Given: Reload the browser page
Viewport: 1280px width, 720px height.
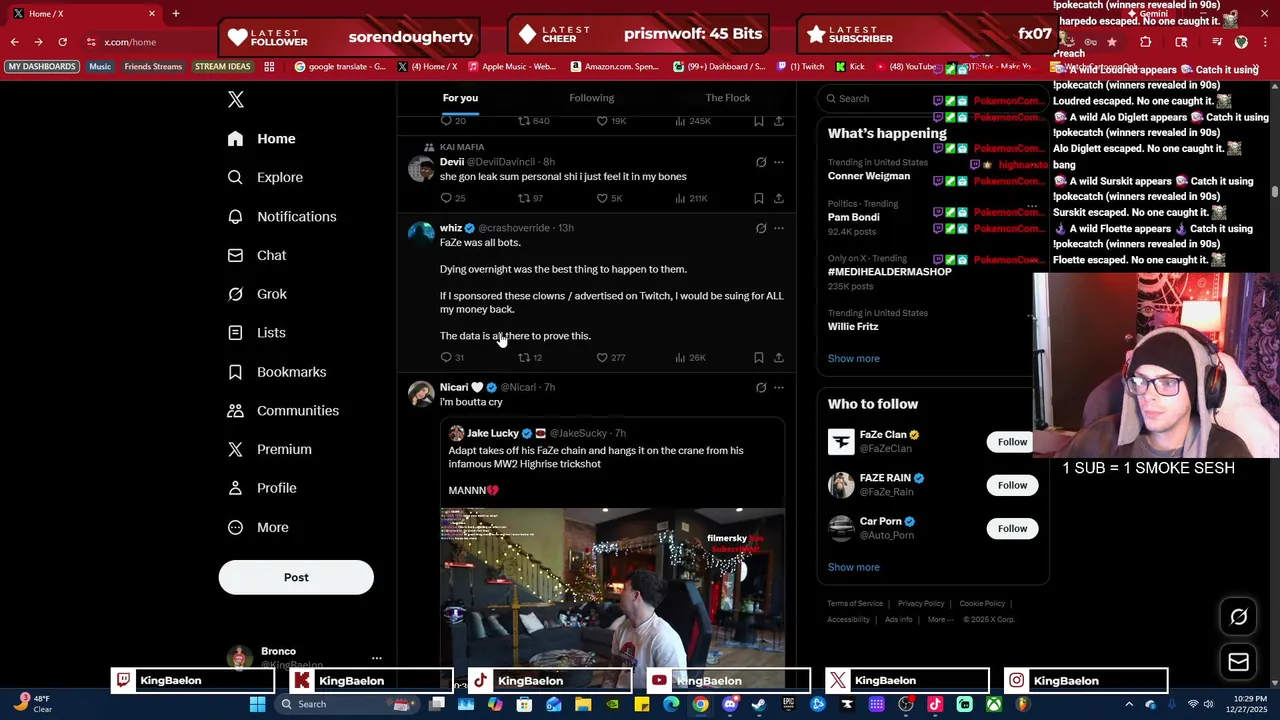Looking at the screenshot, I should click(62, 42).
